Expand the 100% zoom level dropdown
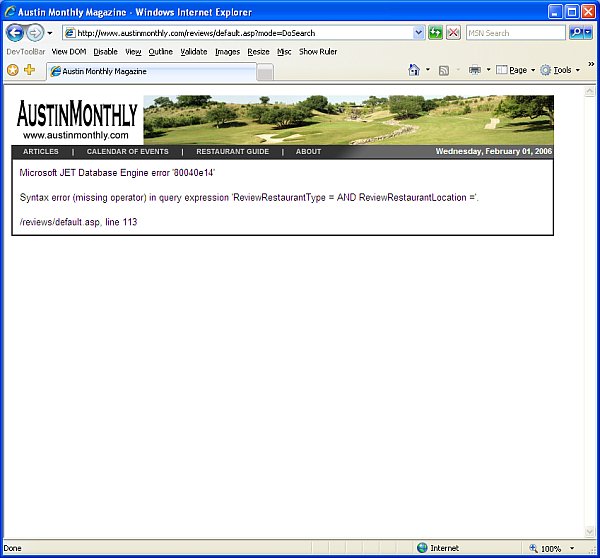 [x=572, y=548]
